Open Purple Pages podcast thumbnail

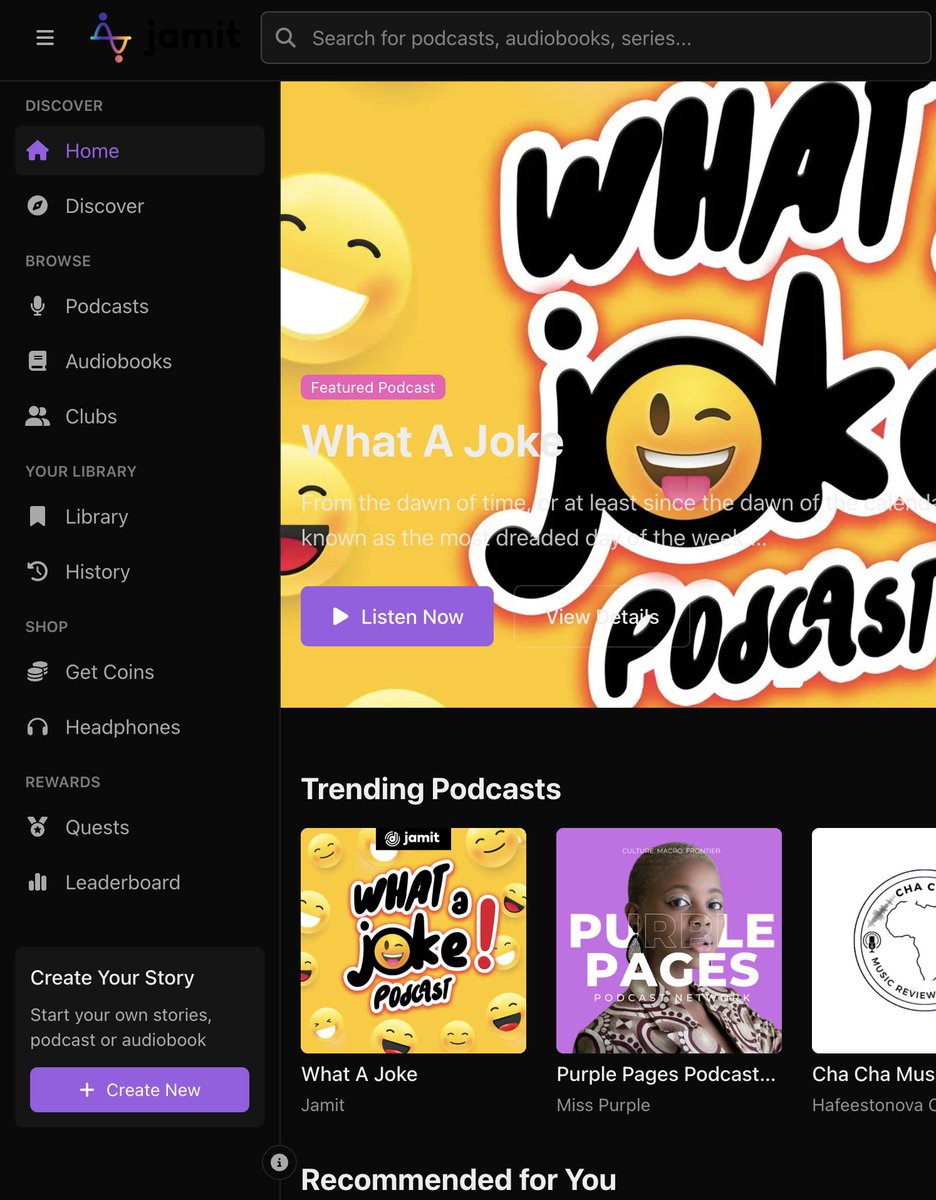tap(669, 940)
